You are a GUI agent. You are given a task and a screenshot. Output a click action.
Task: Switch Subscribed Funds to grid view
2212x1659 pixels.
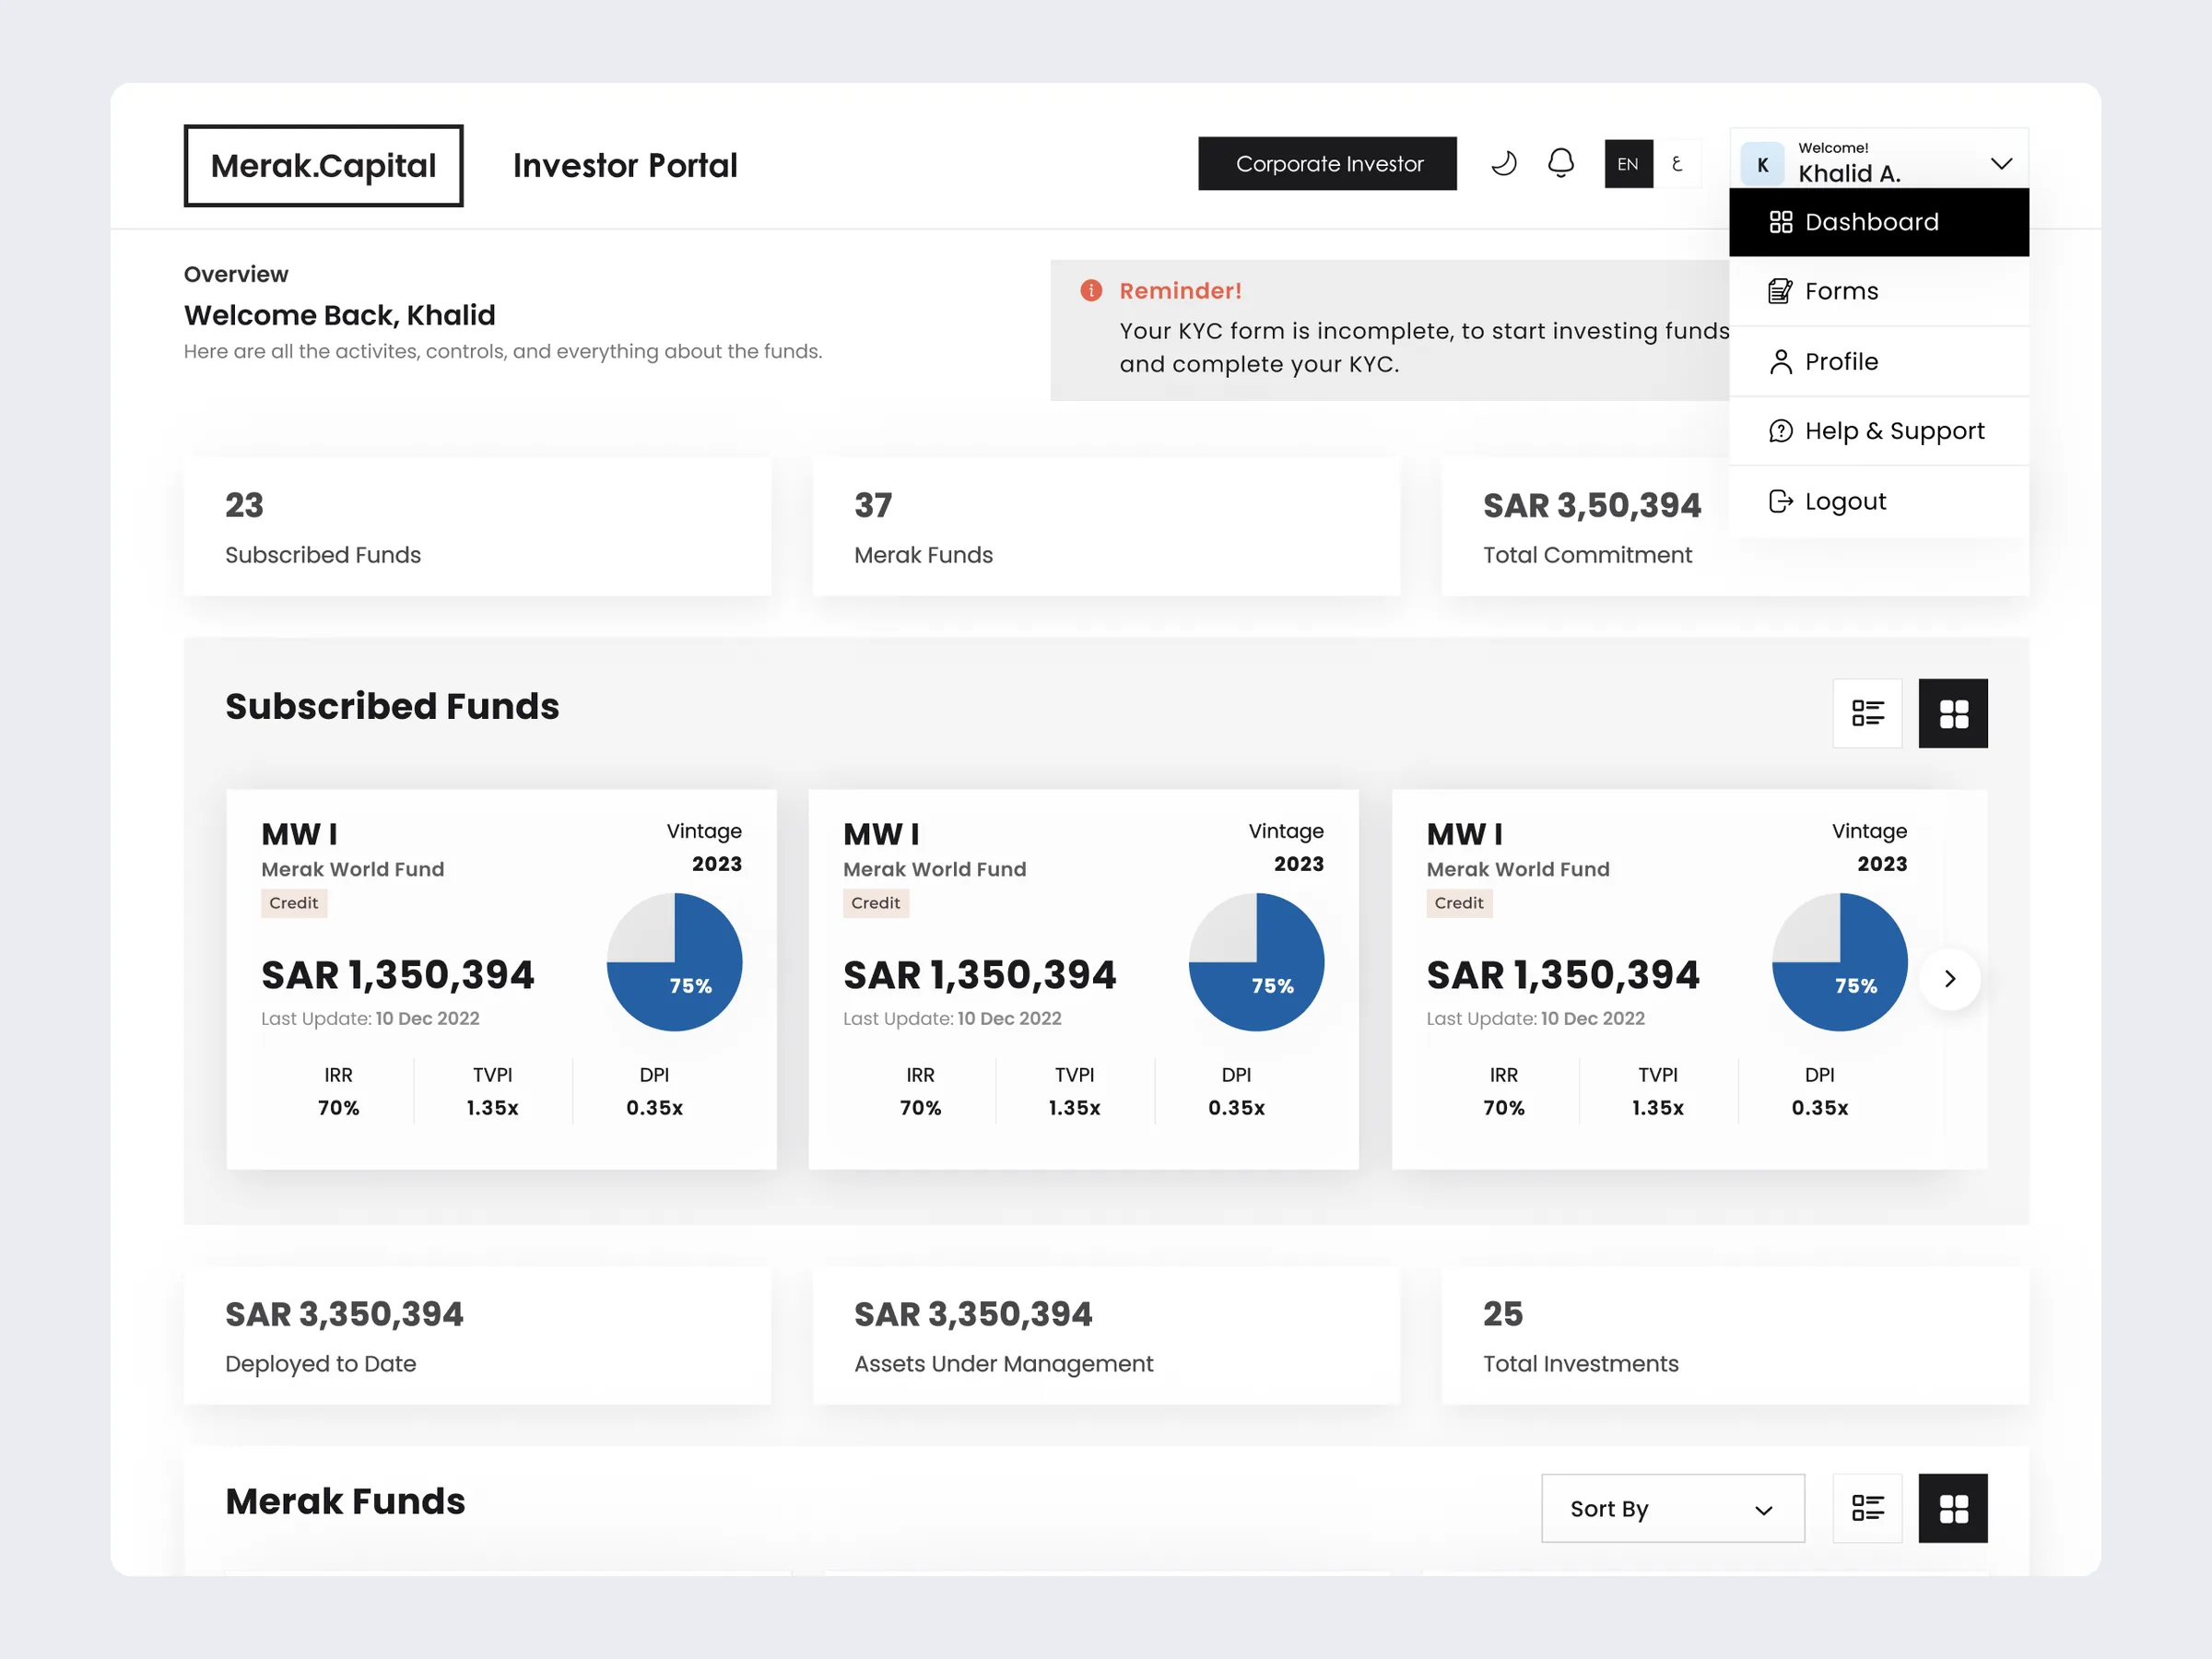coord(1953,713)
